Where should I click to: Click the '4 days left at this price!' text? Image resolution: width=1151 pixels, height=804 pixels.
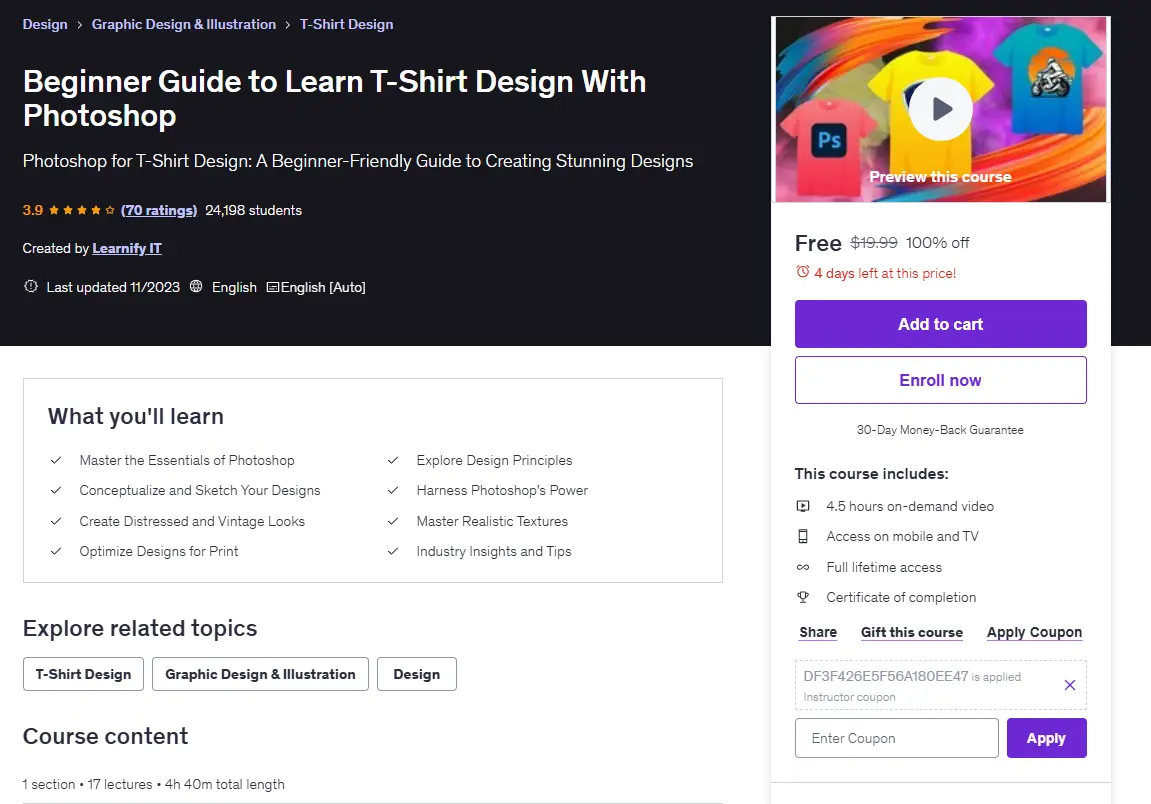(x=885, y=273)
